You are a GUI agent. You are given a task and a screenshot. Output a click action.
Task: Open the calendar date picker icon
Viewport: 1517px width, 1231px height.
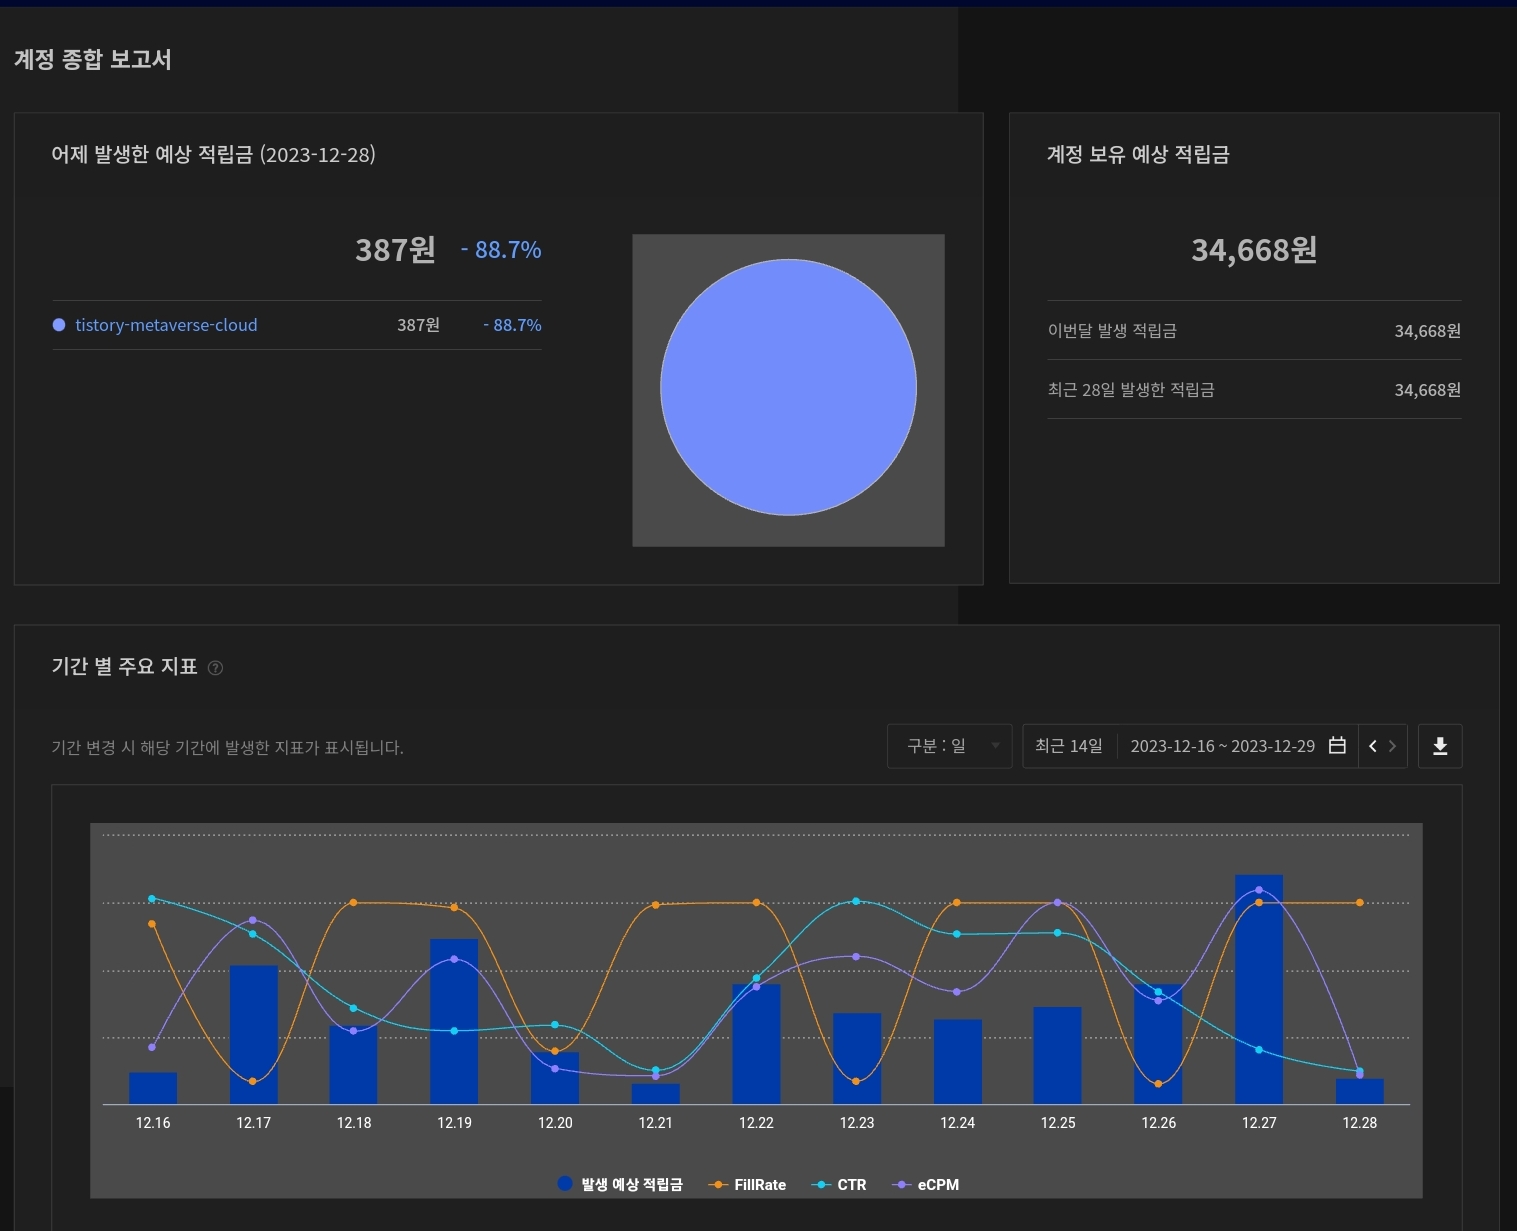tap(1337, 746)
